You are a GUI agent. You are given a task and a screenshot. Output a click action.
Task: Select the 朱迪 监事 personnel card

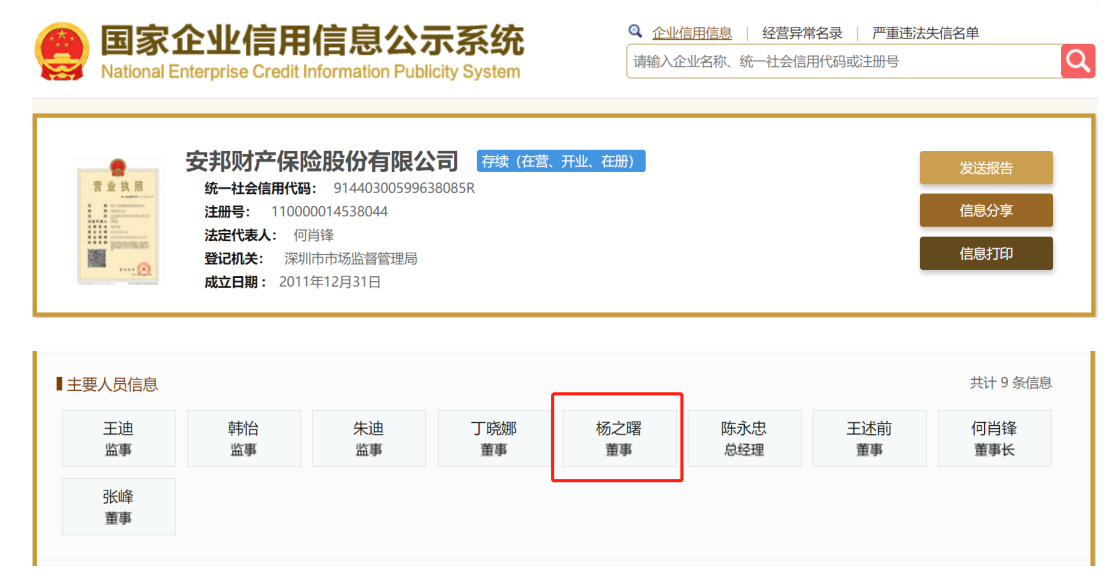pyautogui.click(x=368, y=439)
